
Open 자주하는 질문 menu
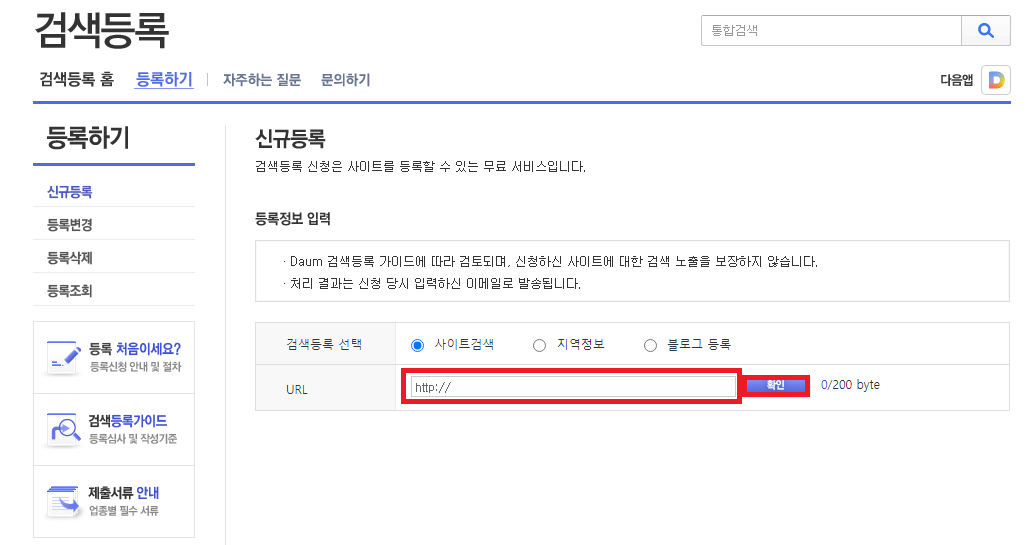pos(261,80)
